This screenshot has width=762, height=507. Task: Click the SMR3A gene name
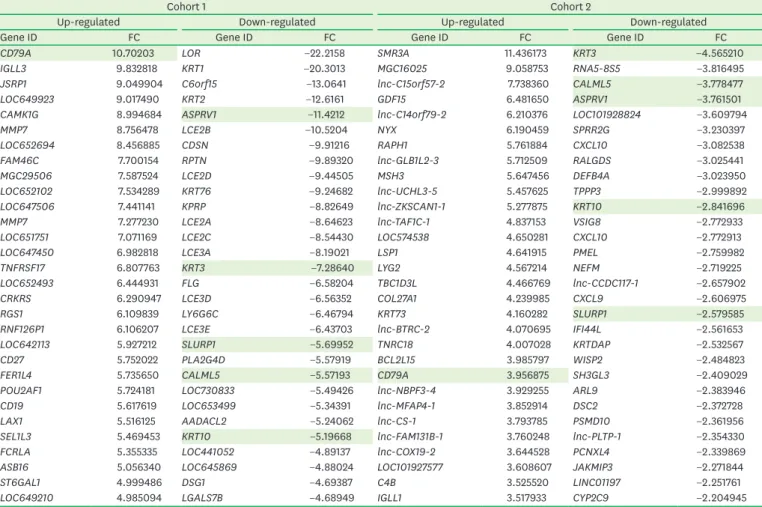pos(393,53)
